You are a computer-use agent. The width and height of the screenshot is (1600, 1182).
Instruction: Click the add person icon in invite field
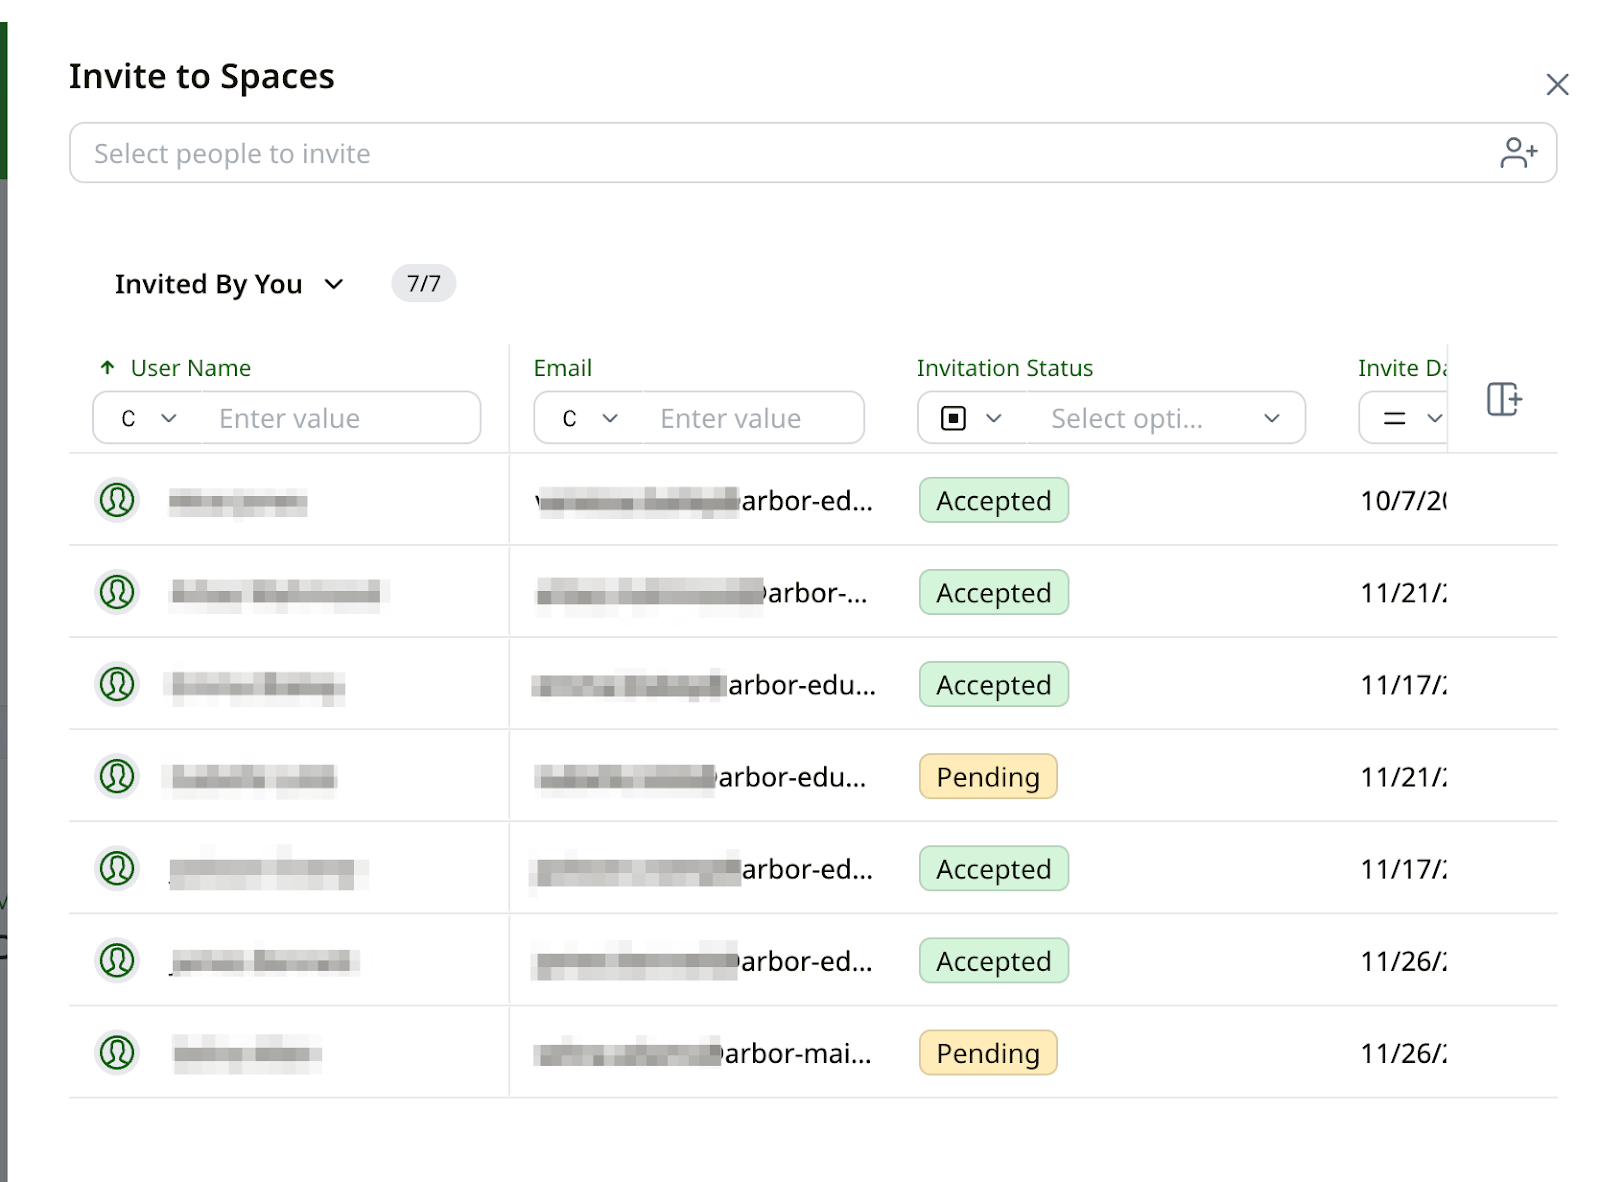(x=1518, y=153)
